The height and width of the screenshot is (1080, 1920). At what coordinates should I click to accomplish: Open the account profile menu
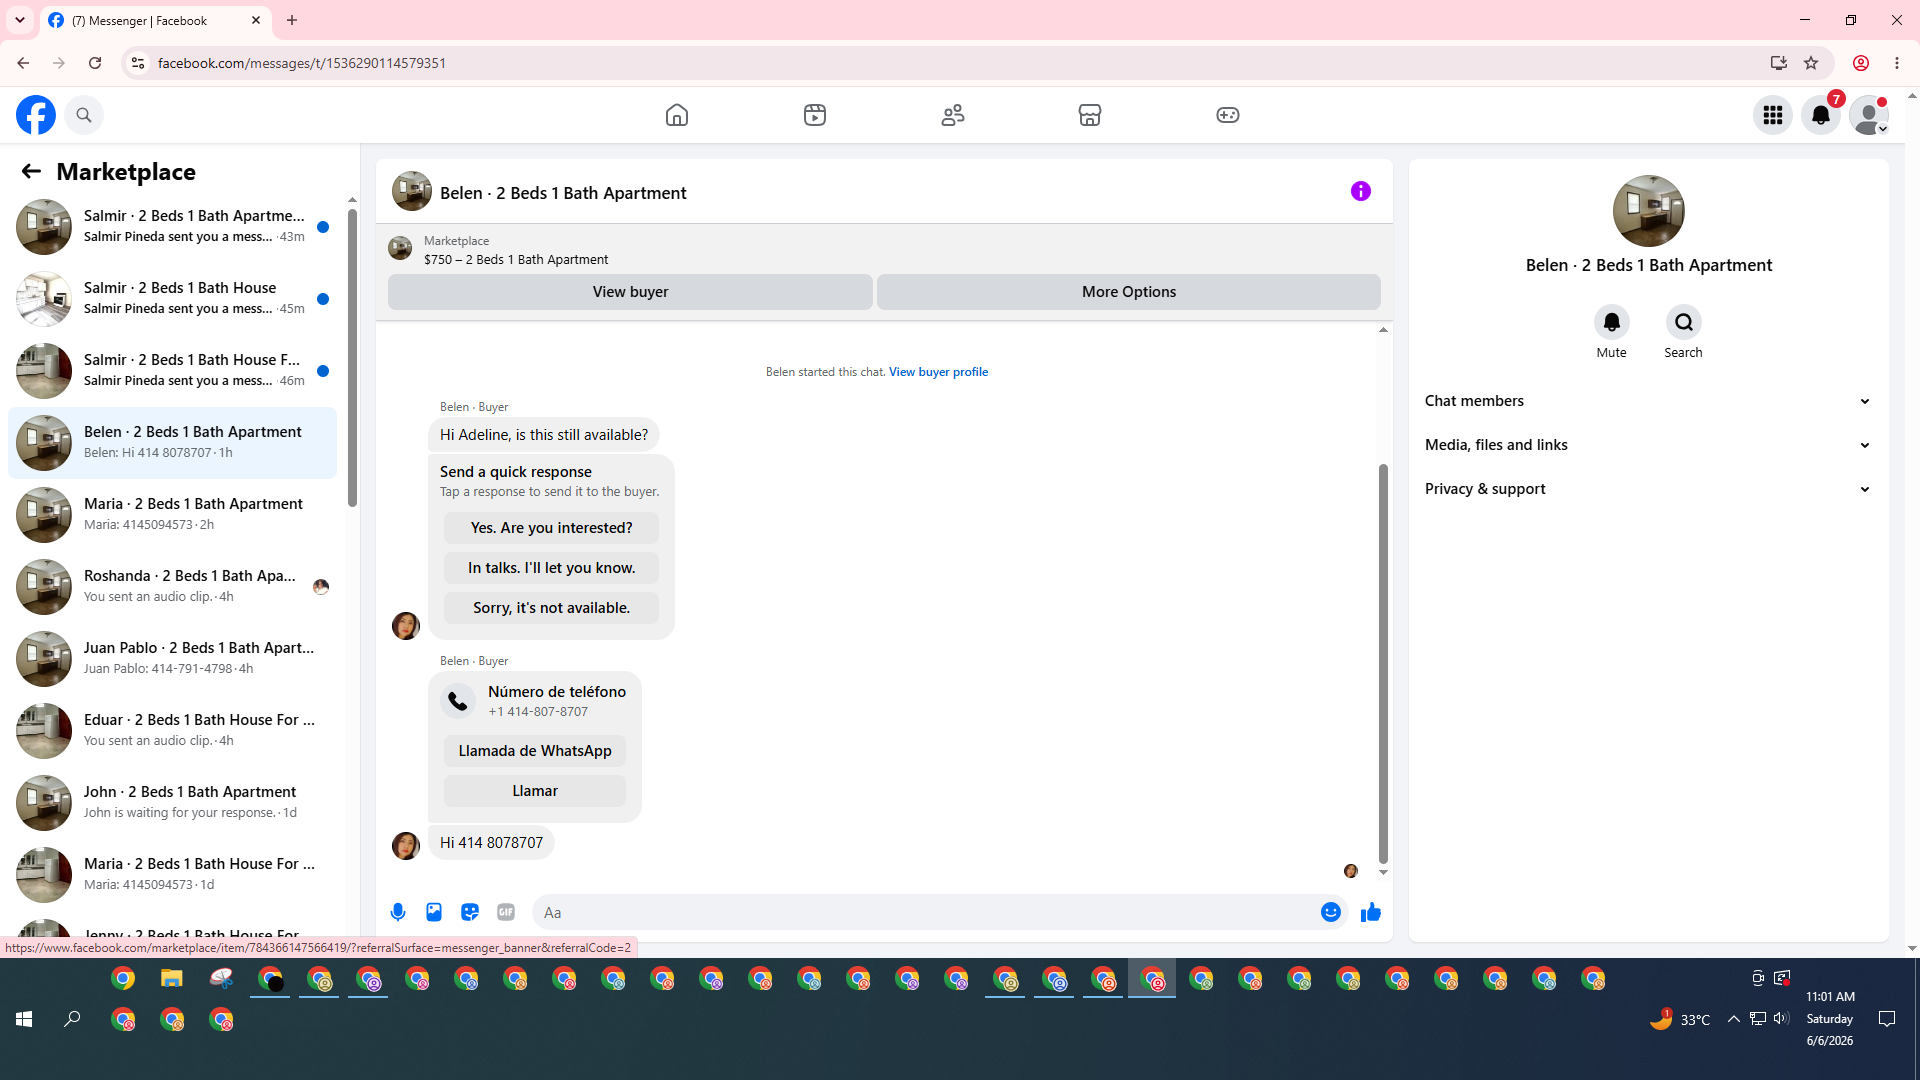pos(1869,115)
